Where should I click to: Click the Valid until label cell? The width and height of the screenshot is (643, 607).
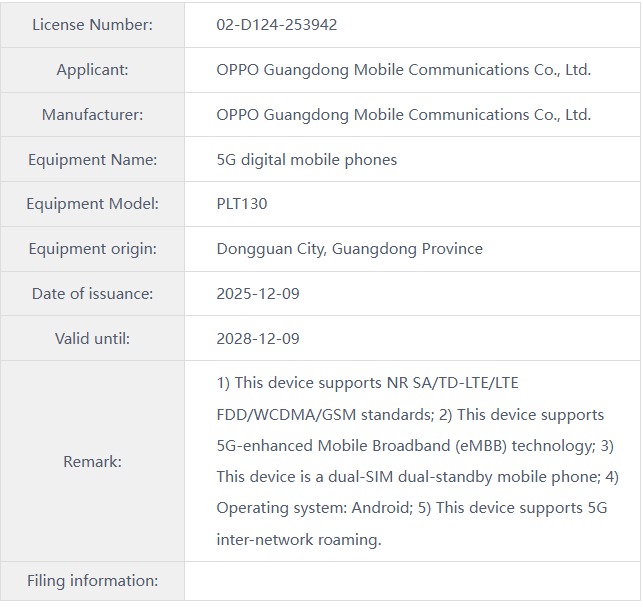[x=92, y=339]
